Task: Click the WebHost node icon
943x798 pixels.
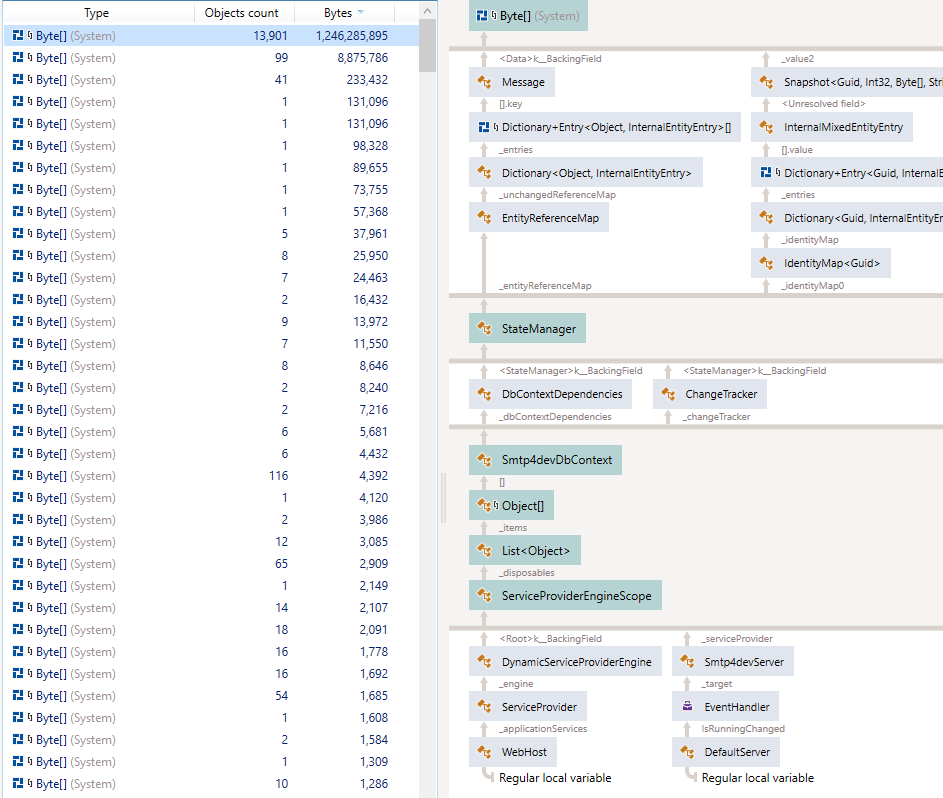Action: (x=481, y=751)
